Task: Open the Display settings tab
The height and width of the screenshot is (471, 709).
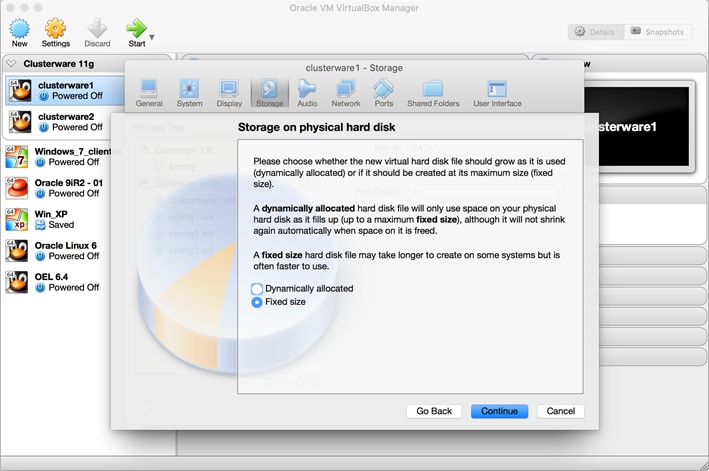Action: (x=229, y=93)
